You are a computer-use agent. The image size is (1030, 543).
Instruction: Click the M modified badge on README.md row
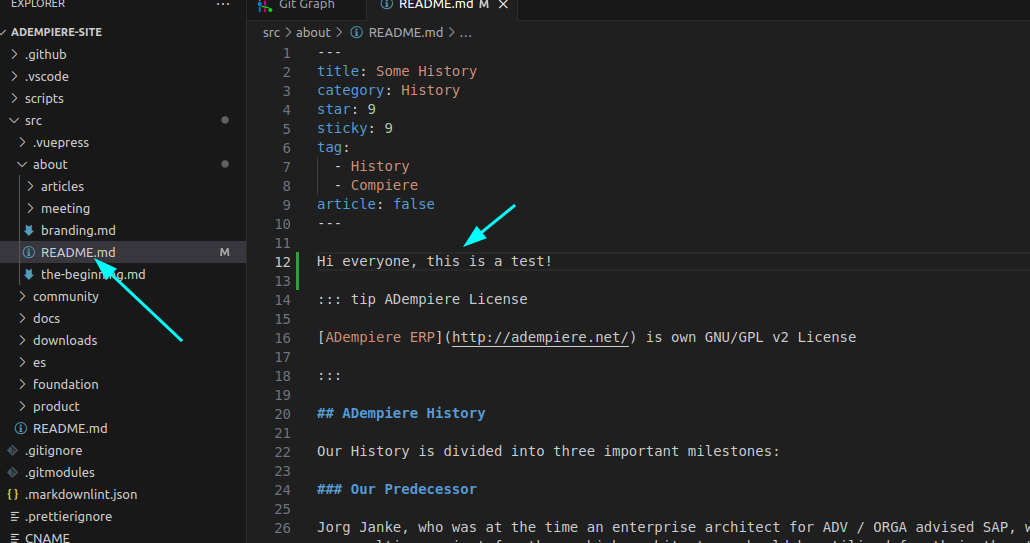pos(225,252)
